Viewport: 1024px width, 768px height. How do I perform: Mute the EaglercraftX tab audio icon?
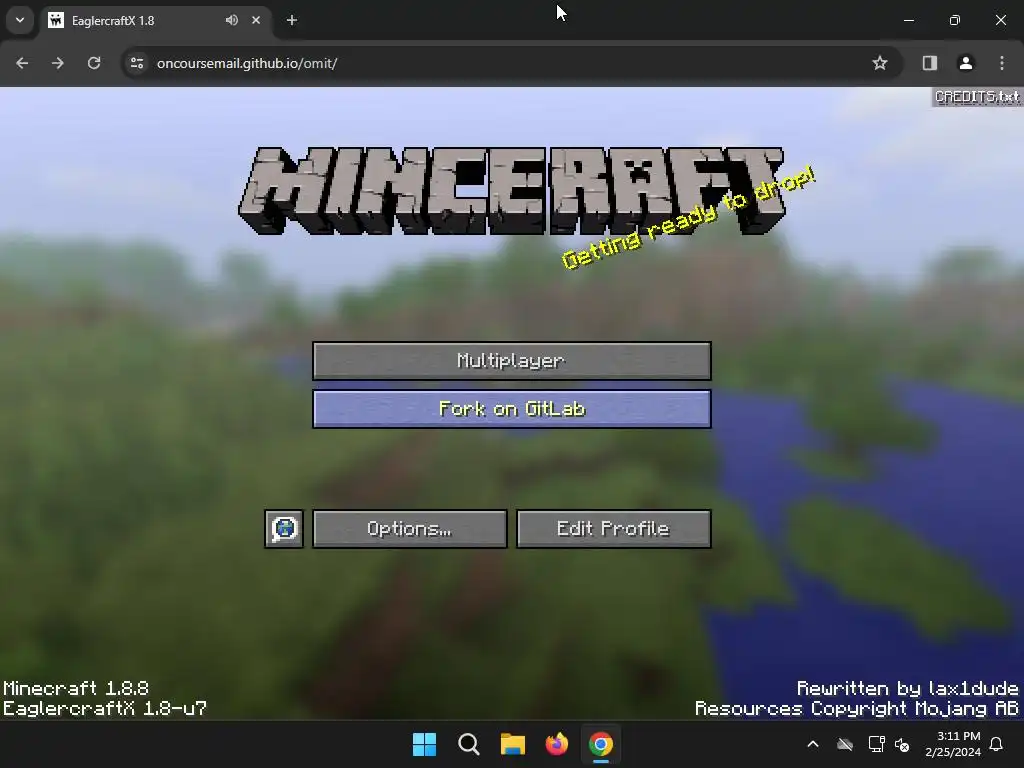point(232,20)
